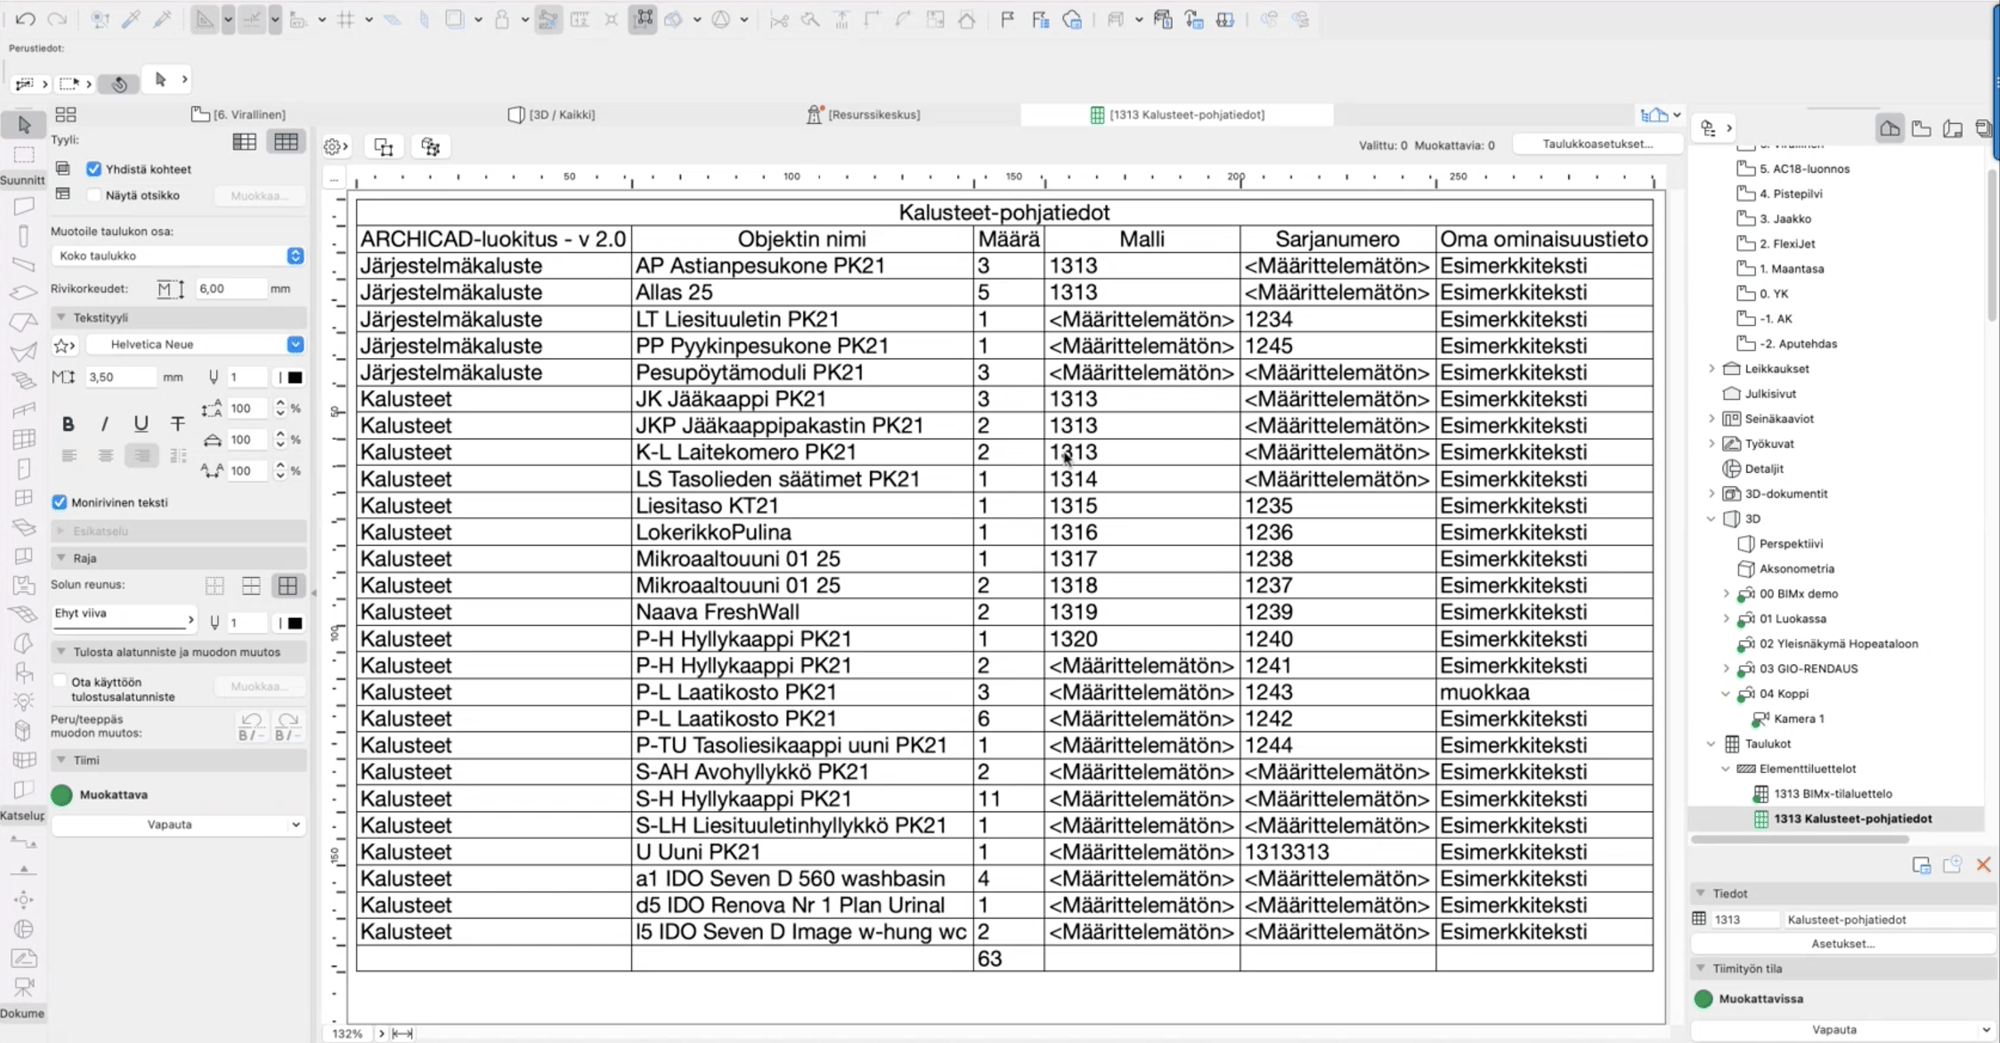Click the Redo arrow in the toolbar
Screen dimensions: 2000x1043
pyautogui.click(x=57, y=19)
